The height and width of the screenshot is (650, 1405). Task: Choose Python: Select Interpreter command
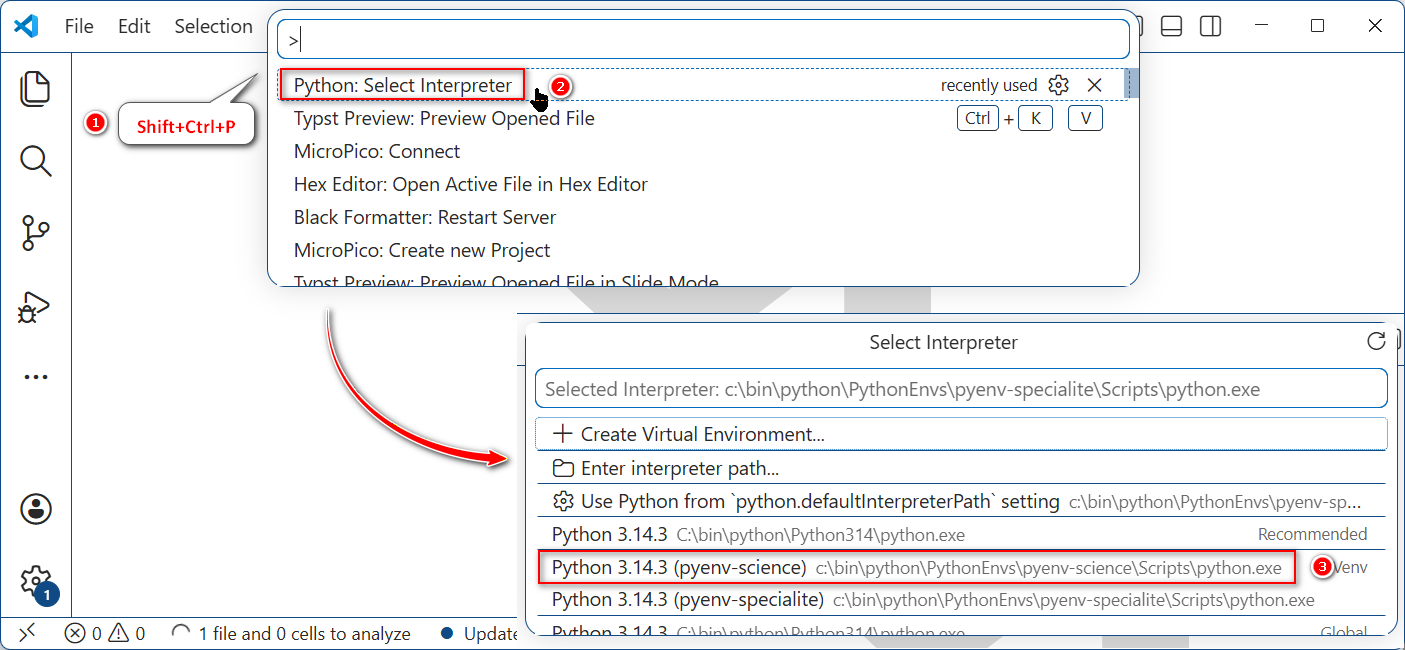pos(402,86)
